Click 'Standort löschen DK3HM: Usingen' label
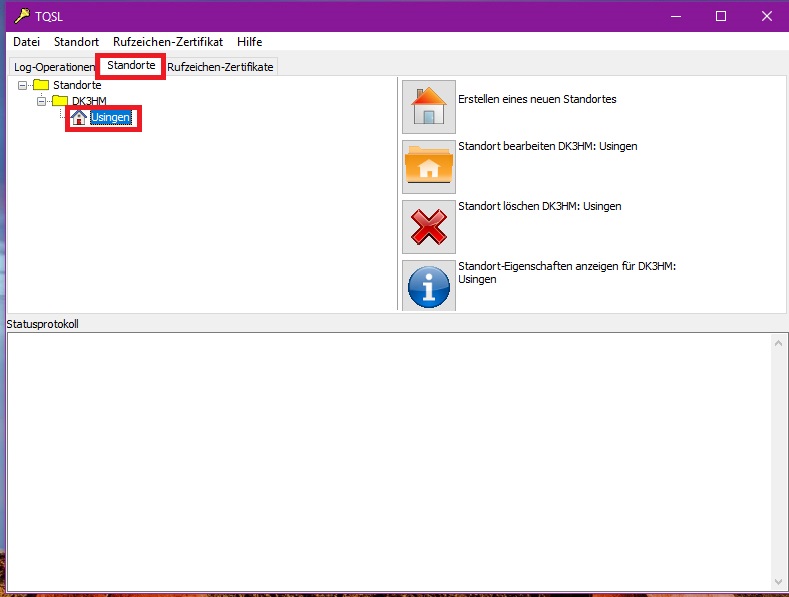789x597 pixels. (x=539, y=206)
